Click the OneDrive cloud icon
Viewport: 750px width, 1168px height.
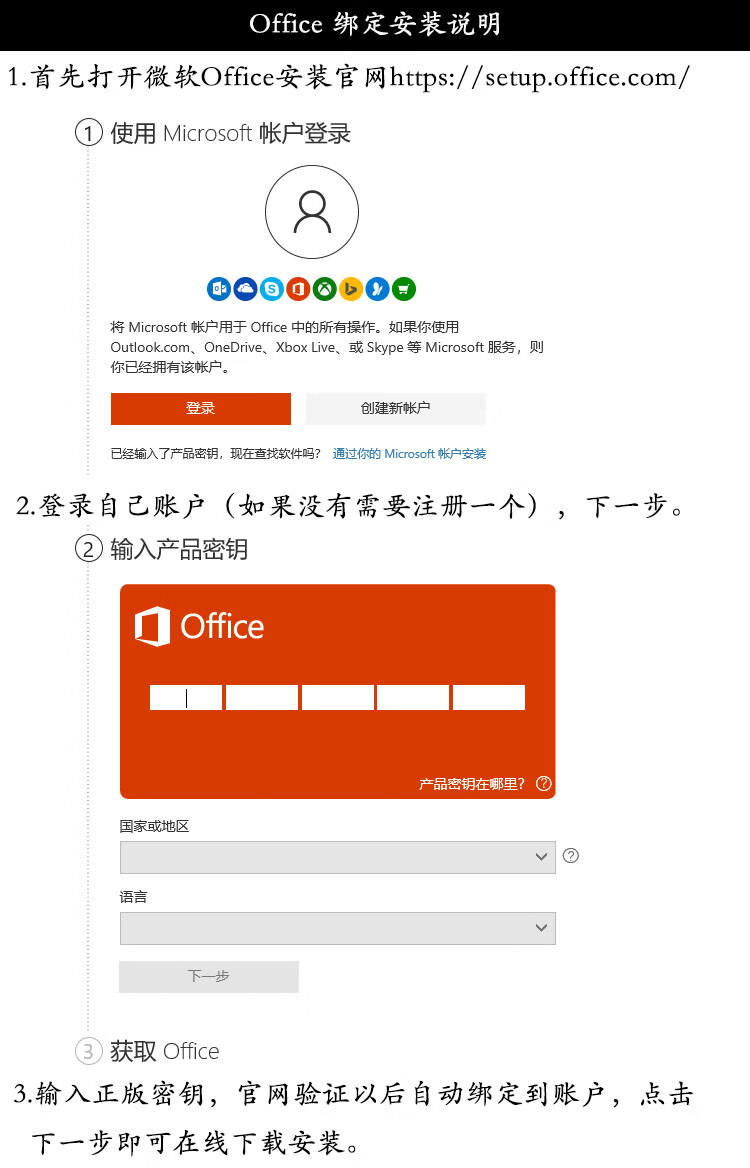click(245, 289)
